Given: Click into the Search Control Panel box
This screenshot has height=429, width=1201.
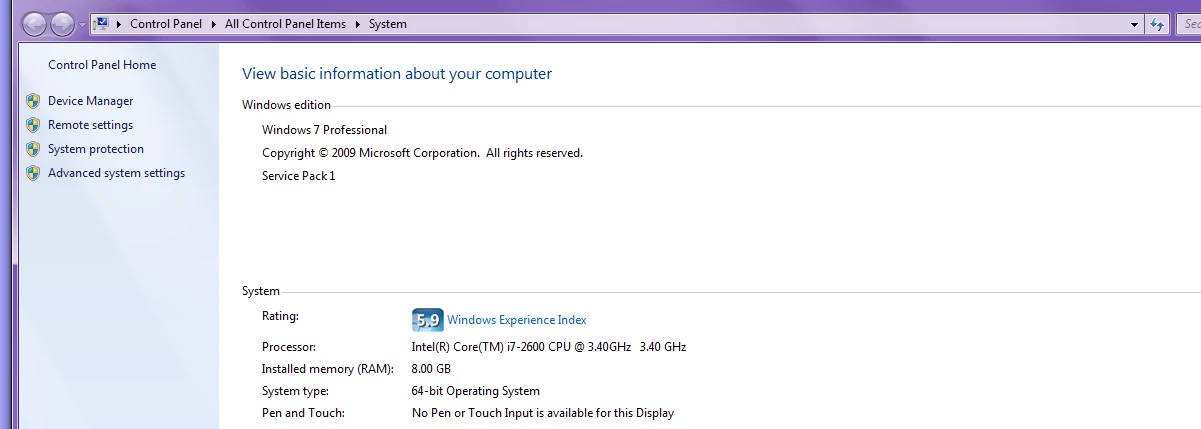Looking at the screenshot, I should point(1188,24).
